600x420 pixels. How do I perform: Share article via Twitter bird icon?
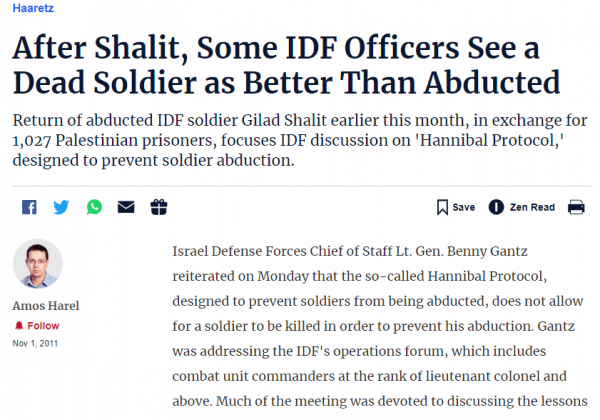coord(61,207)
